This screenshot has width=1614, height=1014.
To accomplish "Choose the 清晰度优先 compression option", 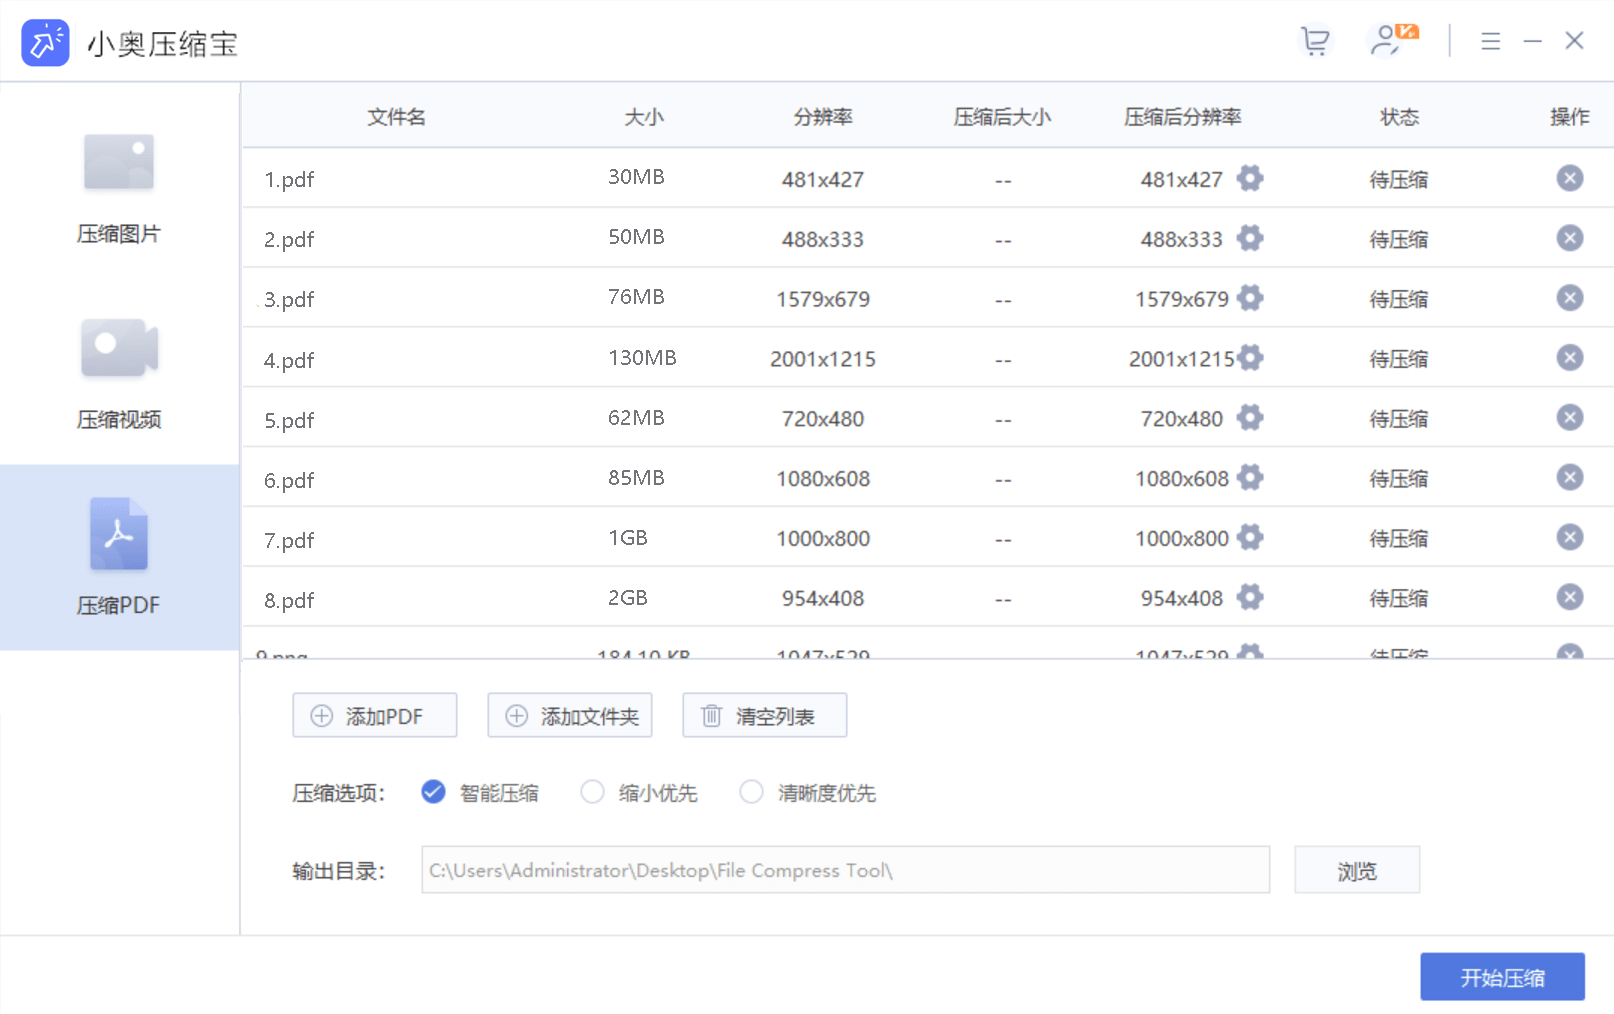I will click(x=751, y=792).
